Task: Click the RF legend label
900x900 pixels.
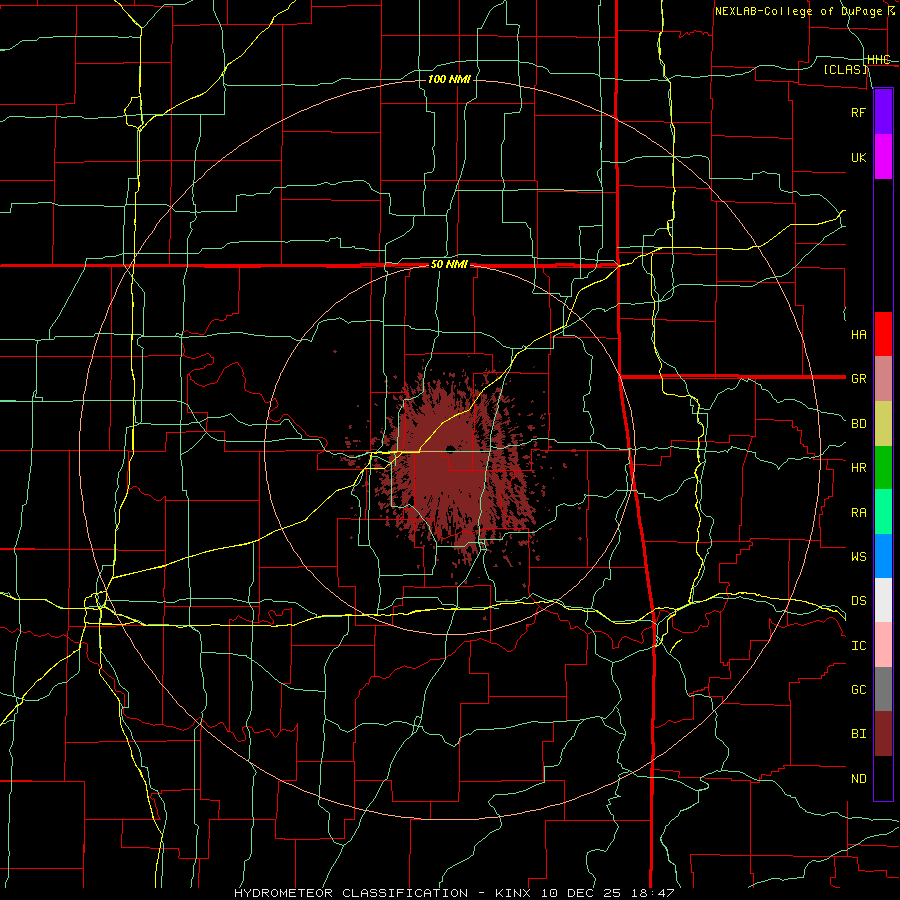Action: coord(858,112)
